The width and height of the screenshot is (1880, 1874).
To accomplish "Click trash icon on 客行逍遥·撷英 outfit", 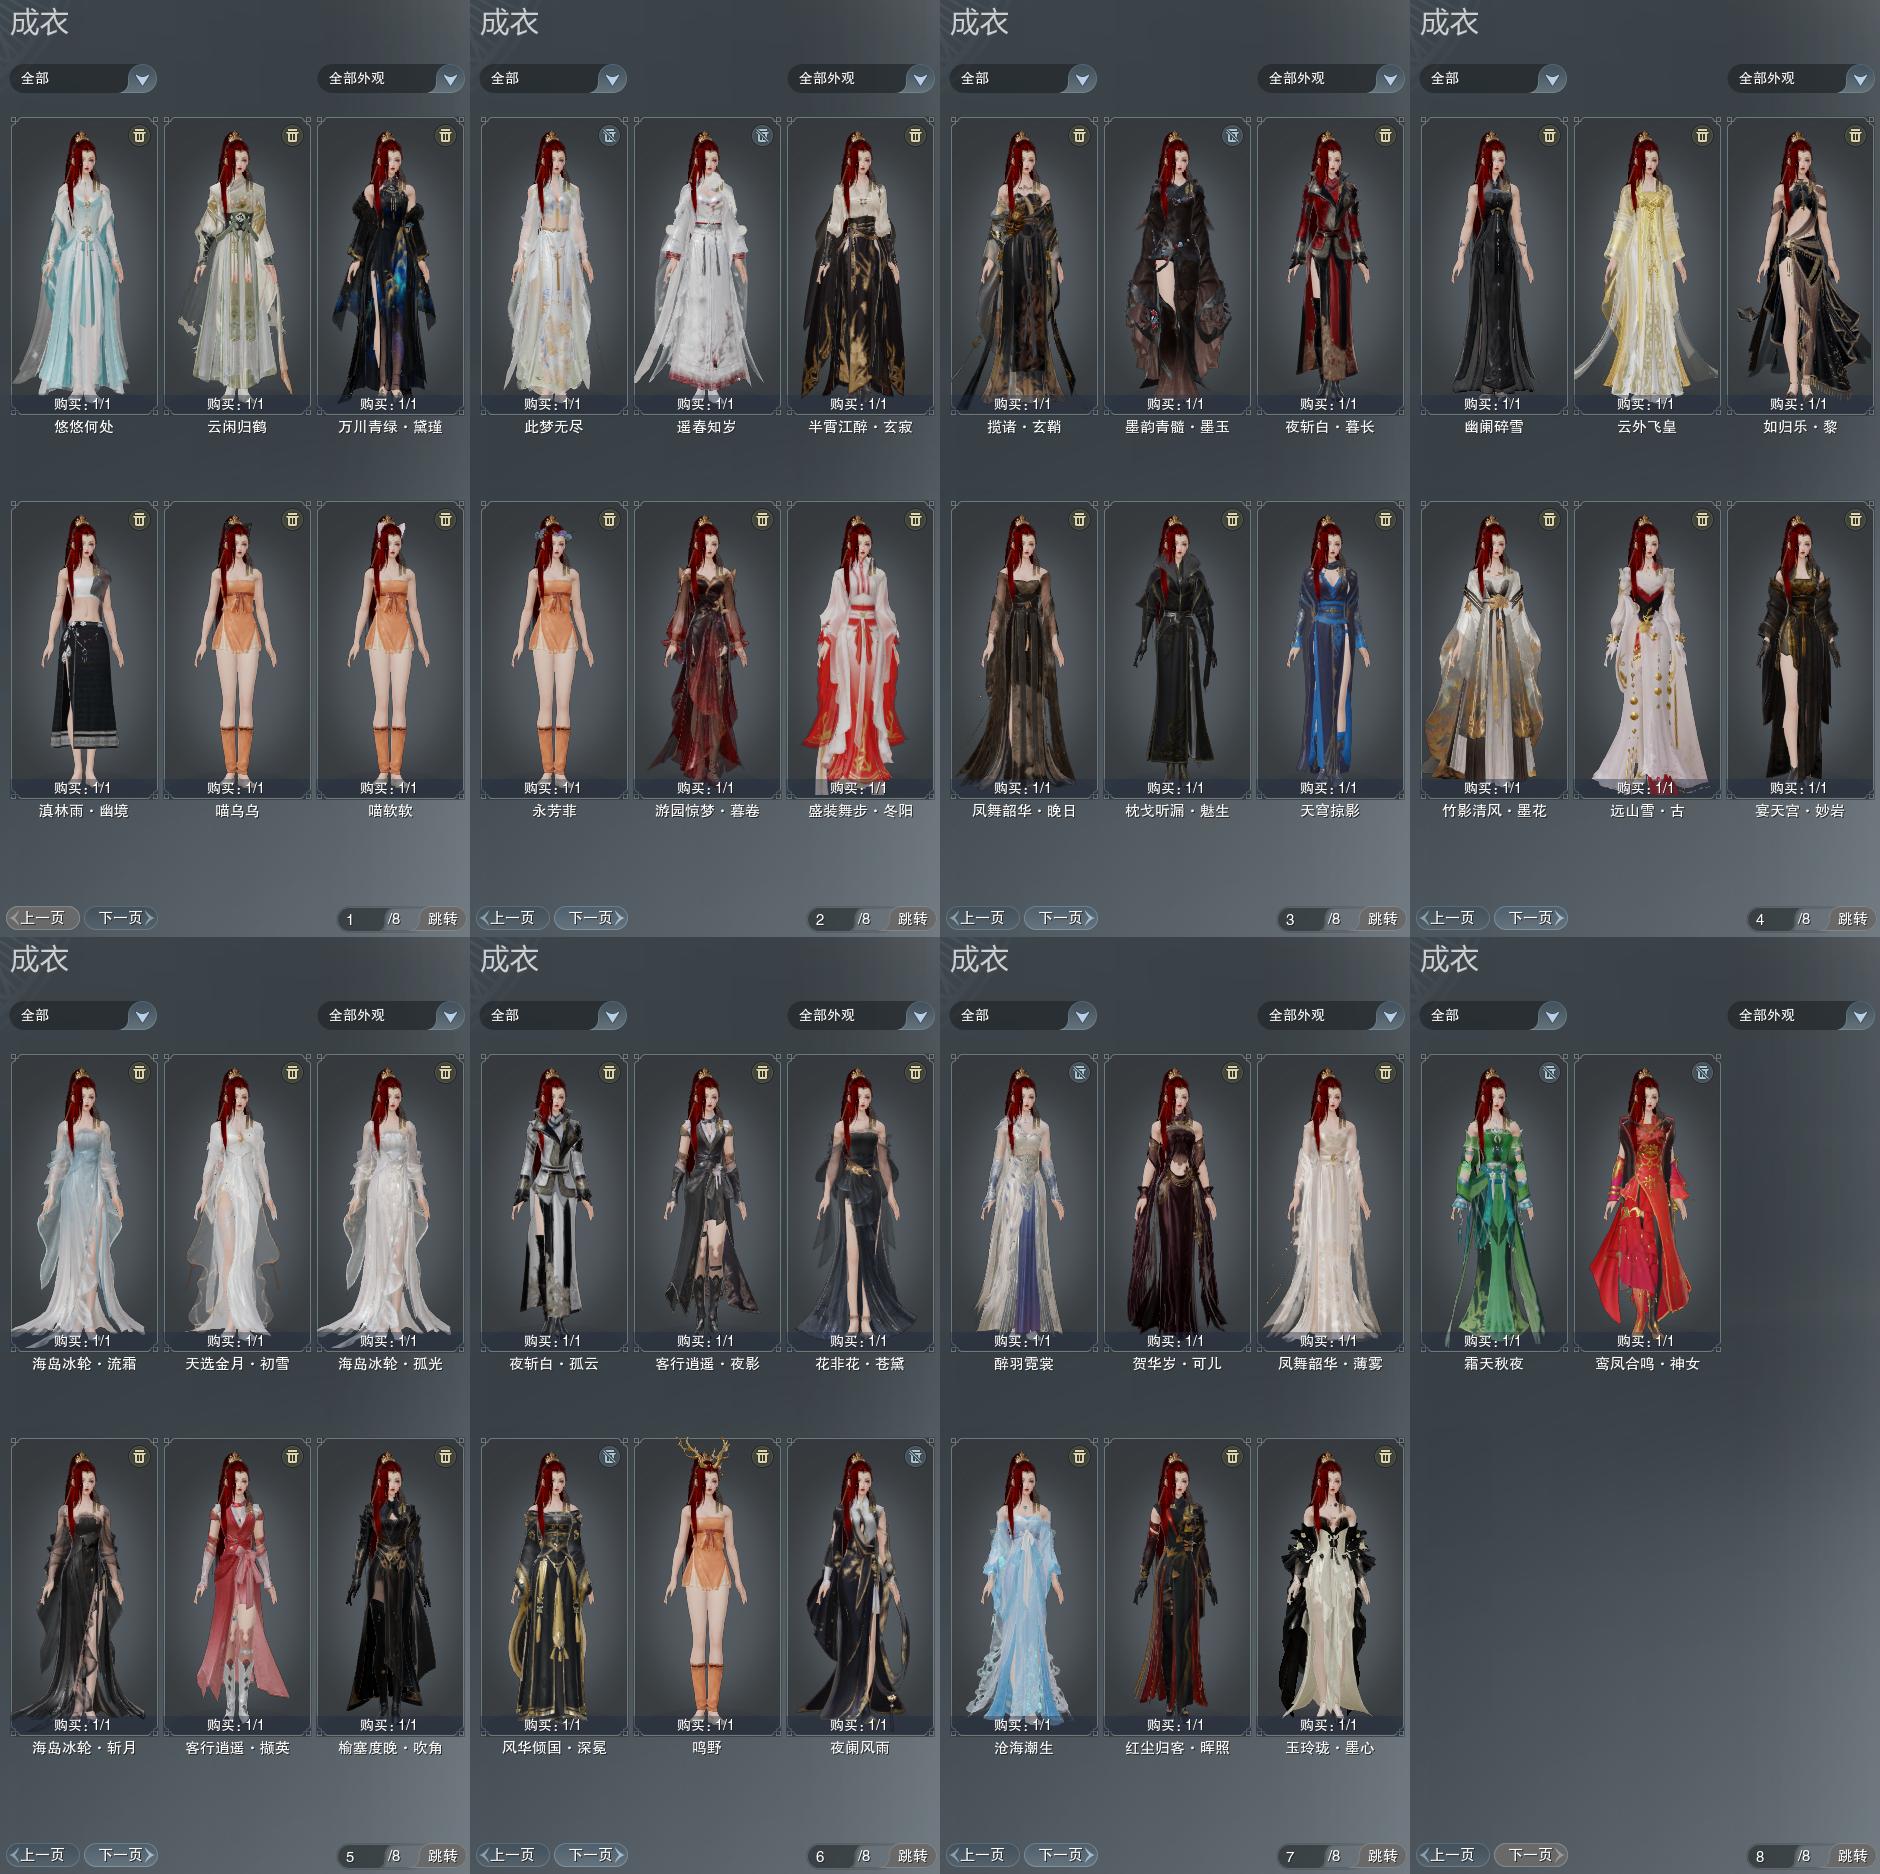I will (x=292, y=1456).
